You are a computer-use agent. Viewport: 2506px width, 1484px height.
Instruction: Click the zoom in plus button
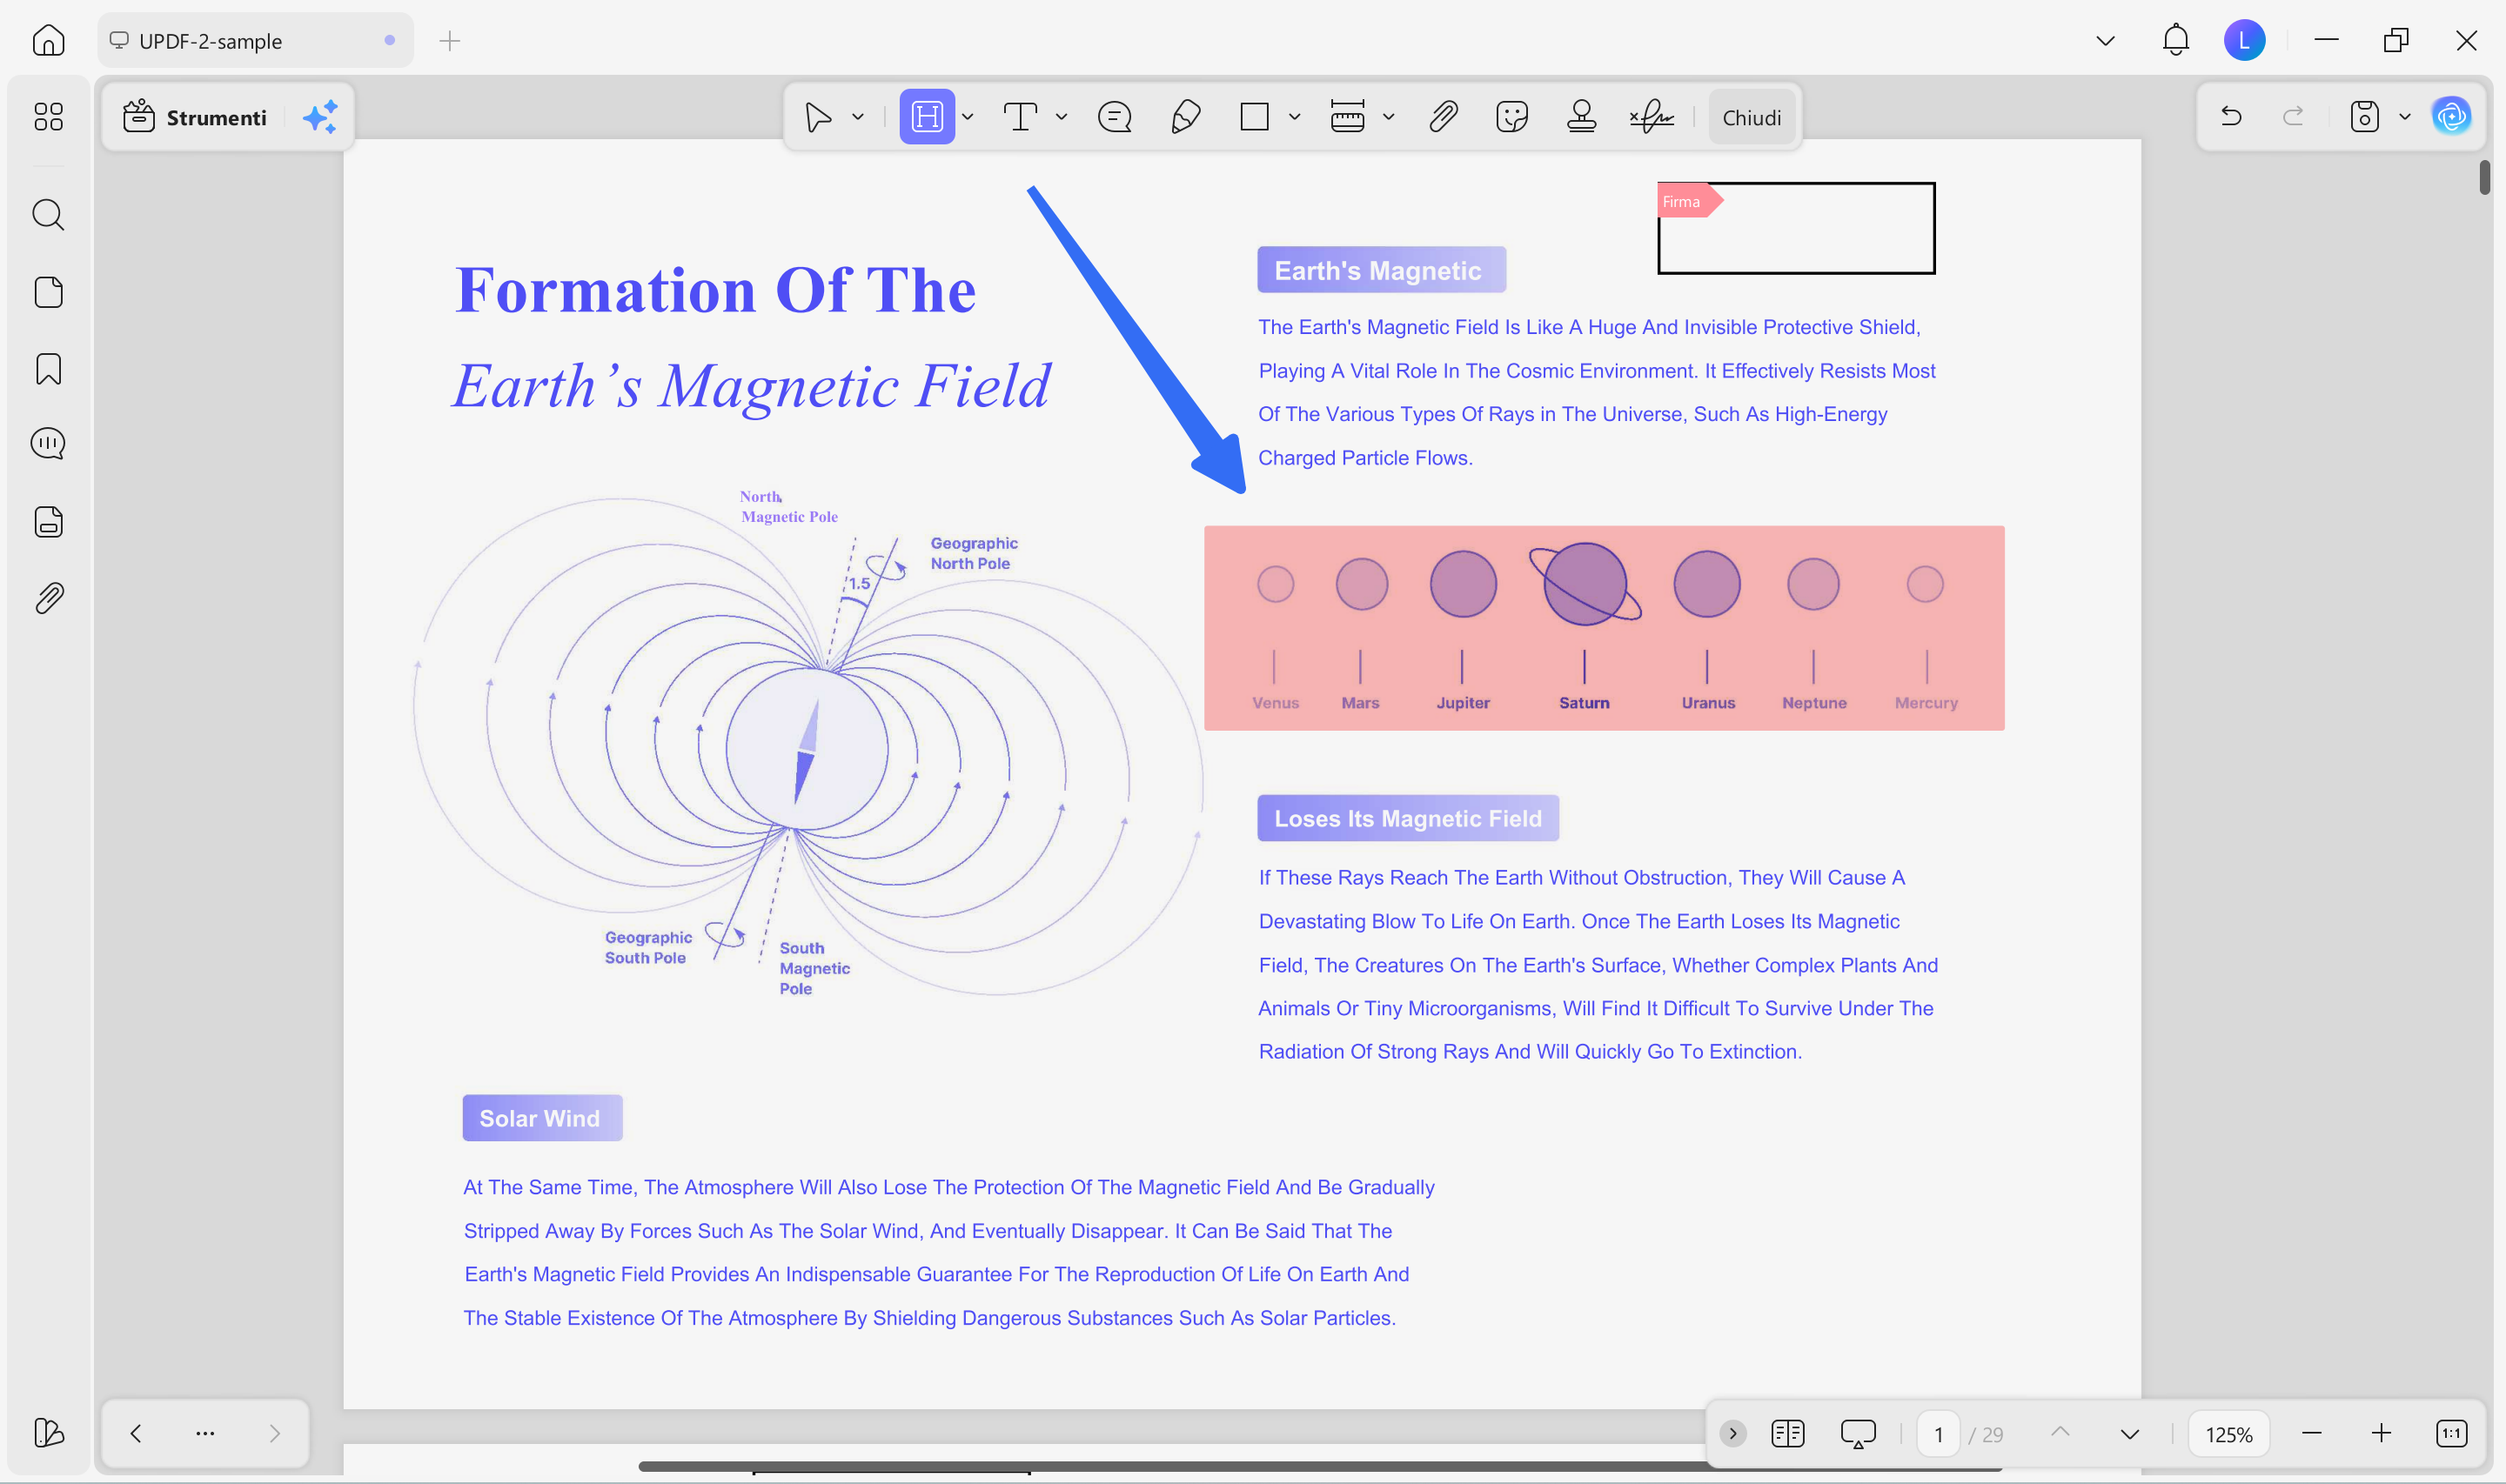pyautogui.click(x=2381, y=1433)
